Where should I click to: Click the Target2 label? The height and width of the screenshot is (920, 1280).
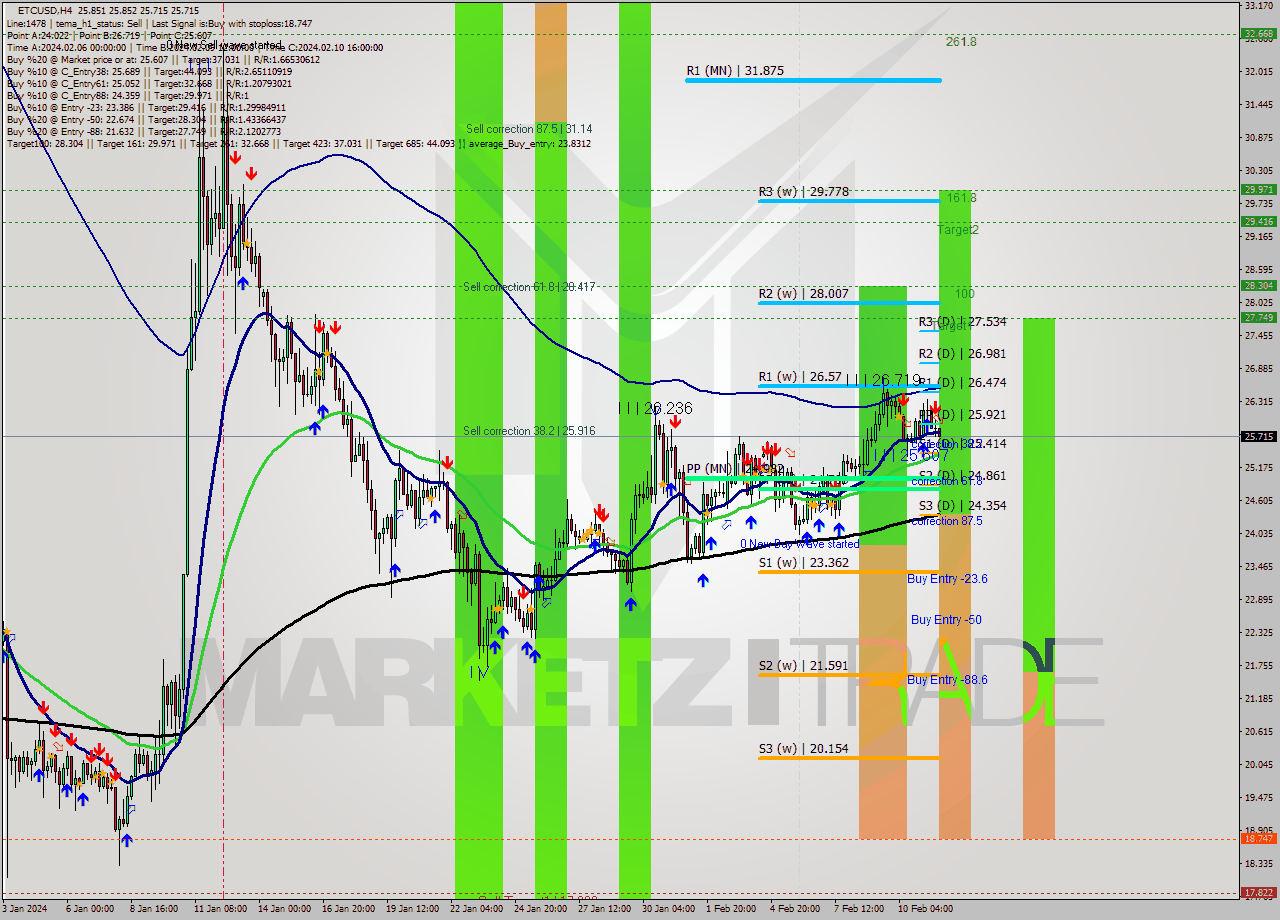tap(958, 230)
